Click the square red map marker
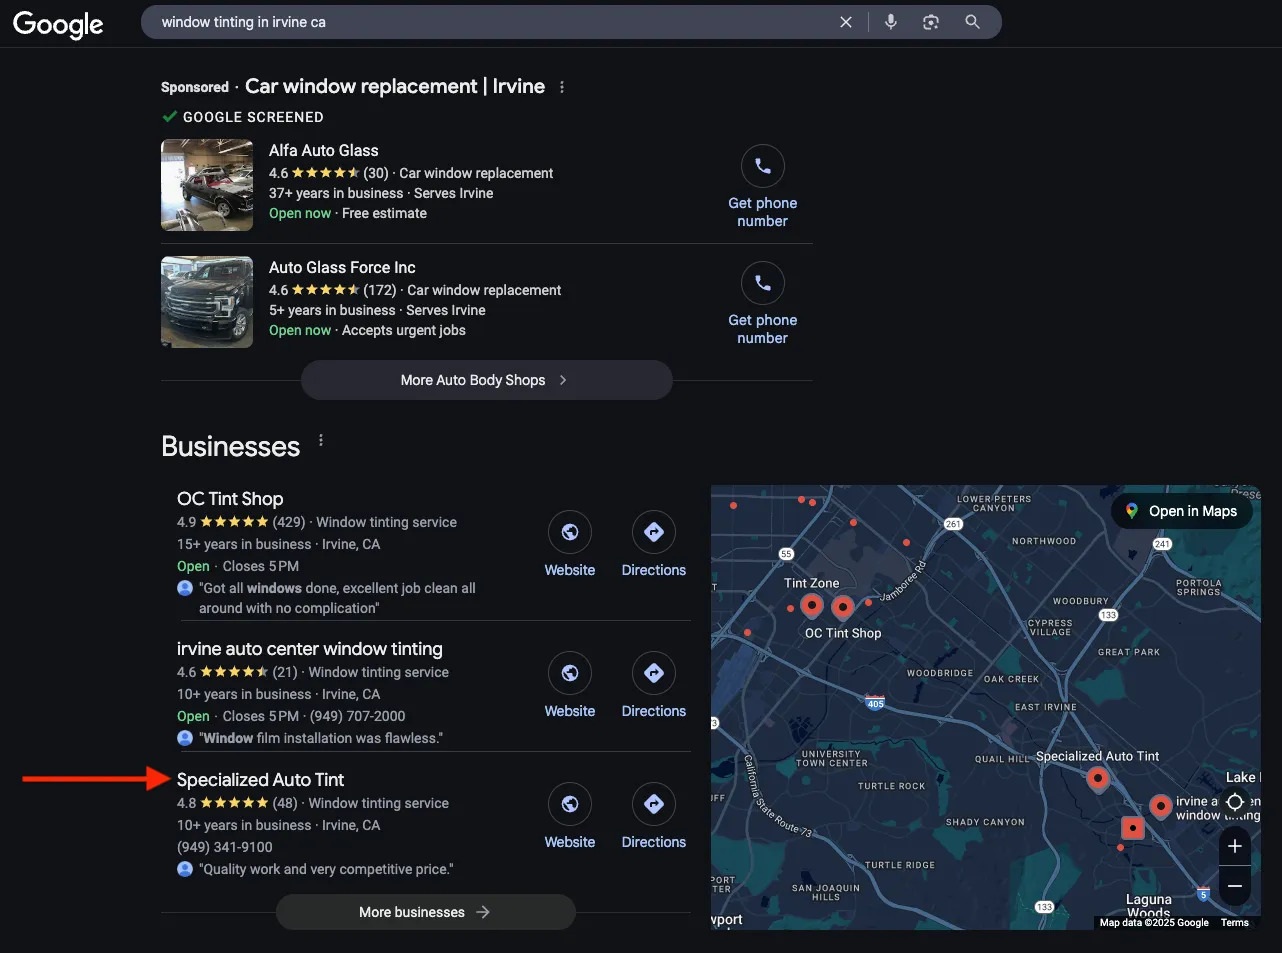 pos(1132,828)
